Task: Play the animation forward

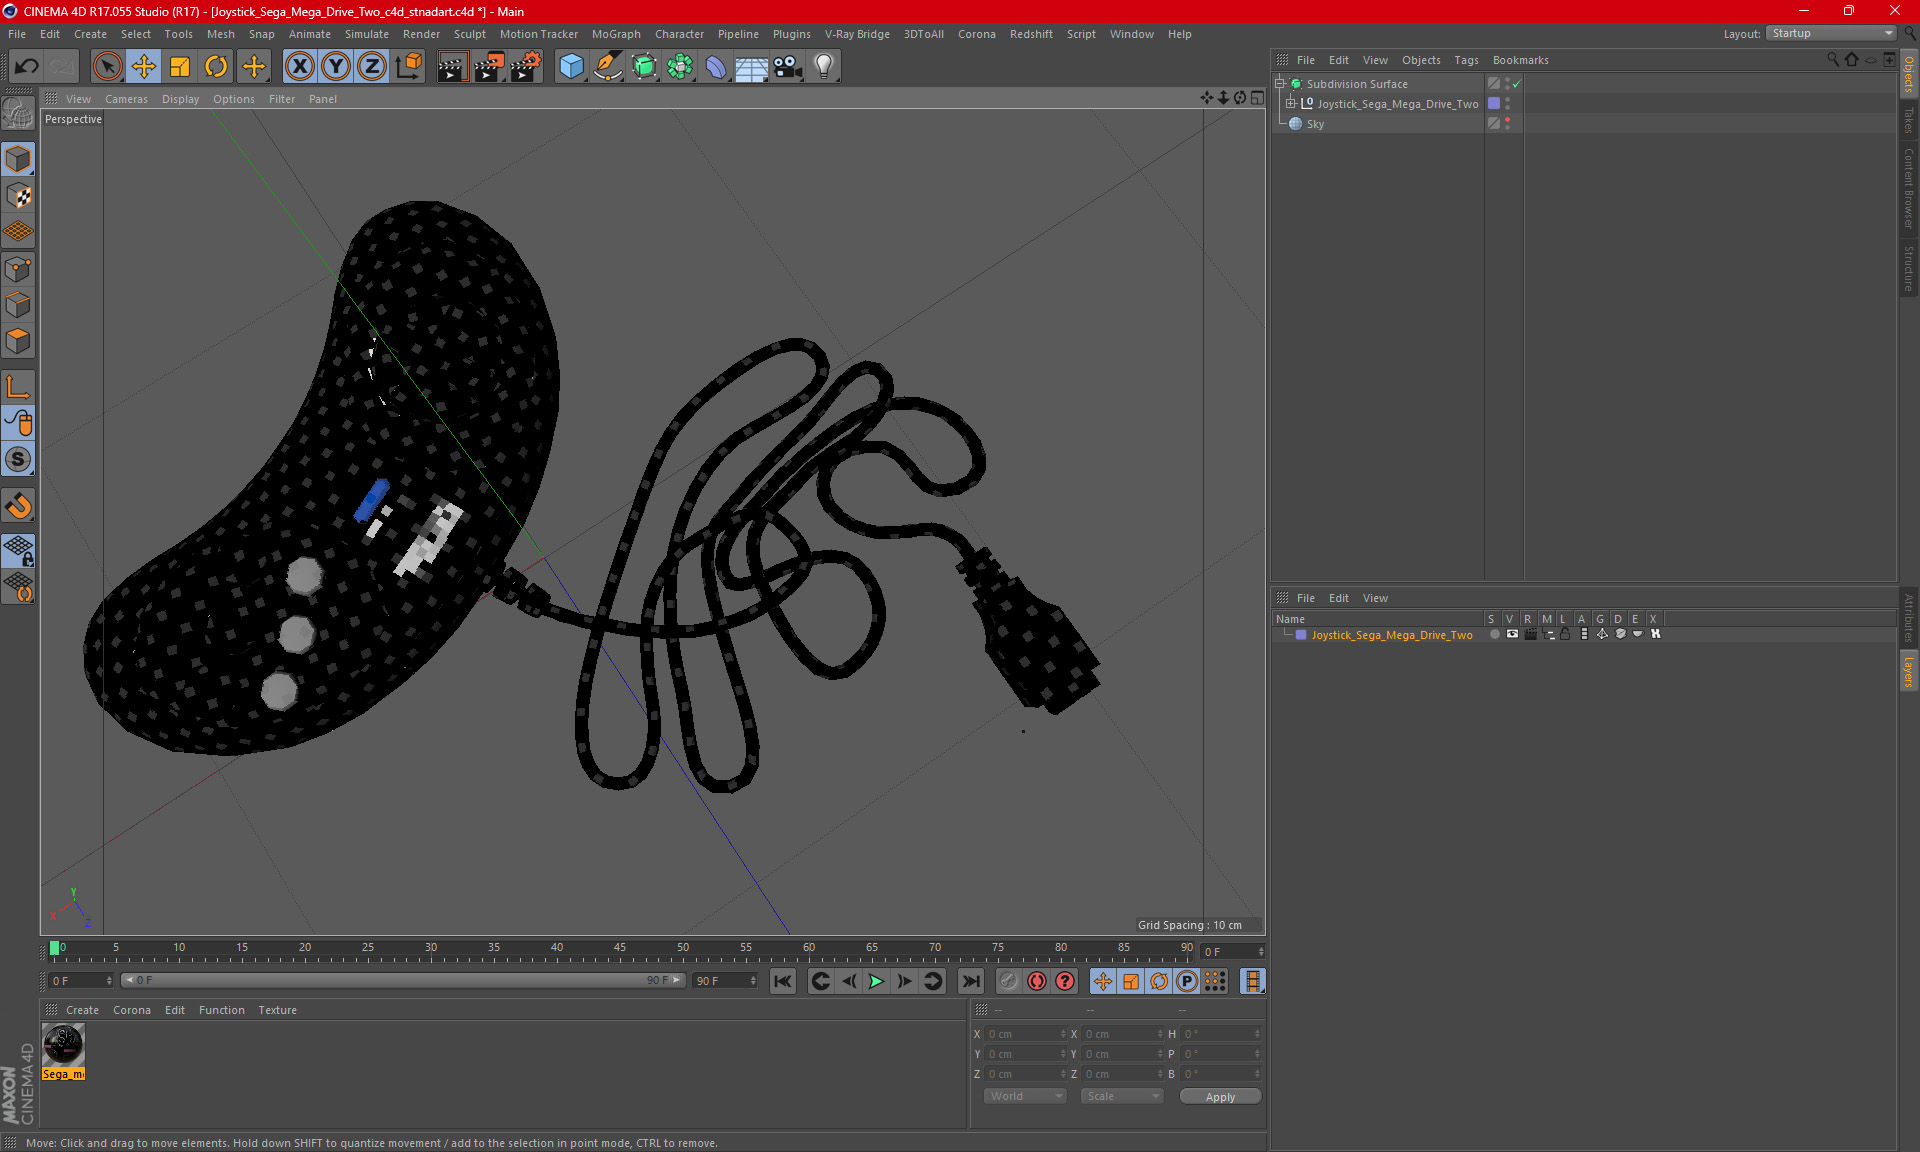Action: [x=876, y=981]
